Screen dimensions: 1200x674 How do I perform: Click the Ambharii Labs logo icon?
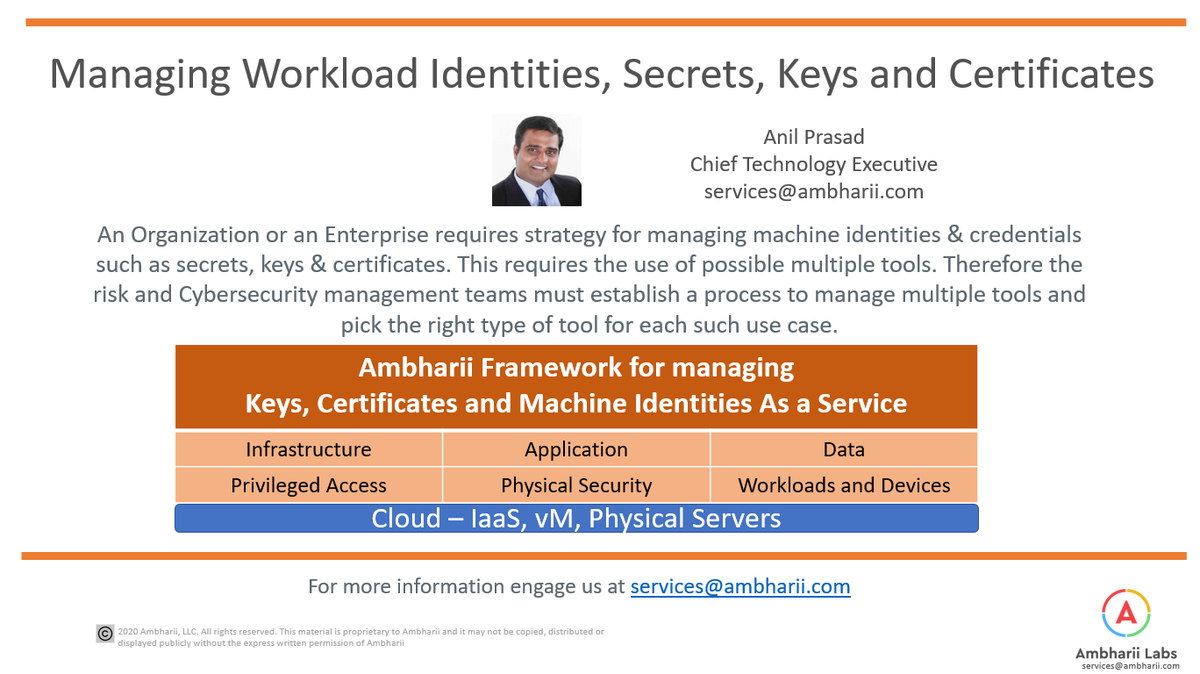pyautogui.click(x=1126, y=615)
